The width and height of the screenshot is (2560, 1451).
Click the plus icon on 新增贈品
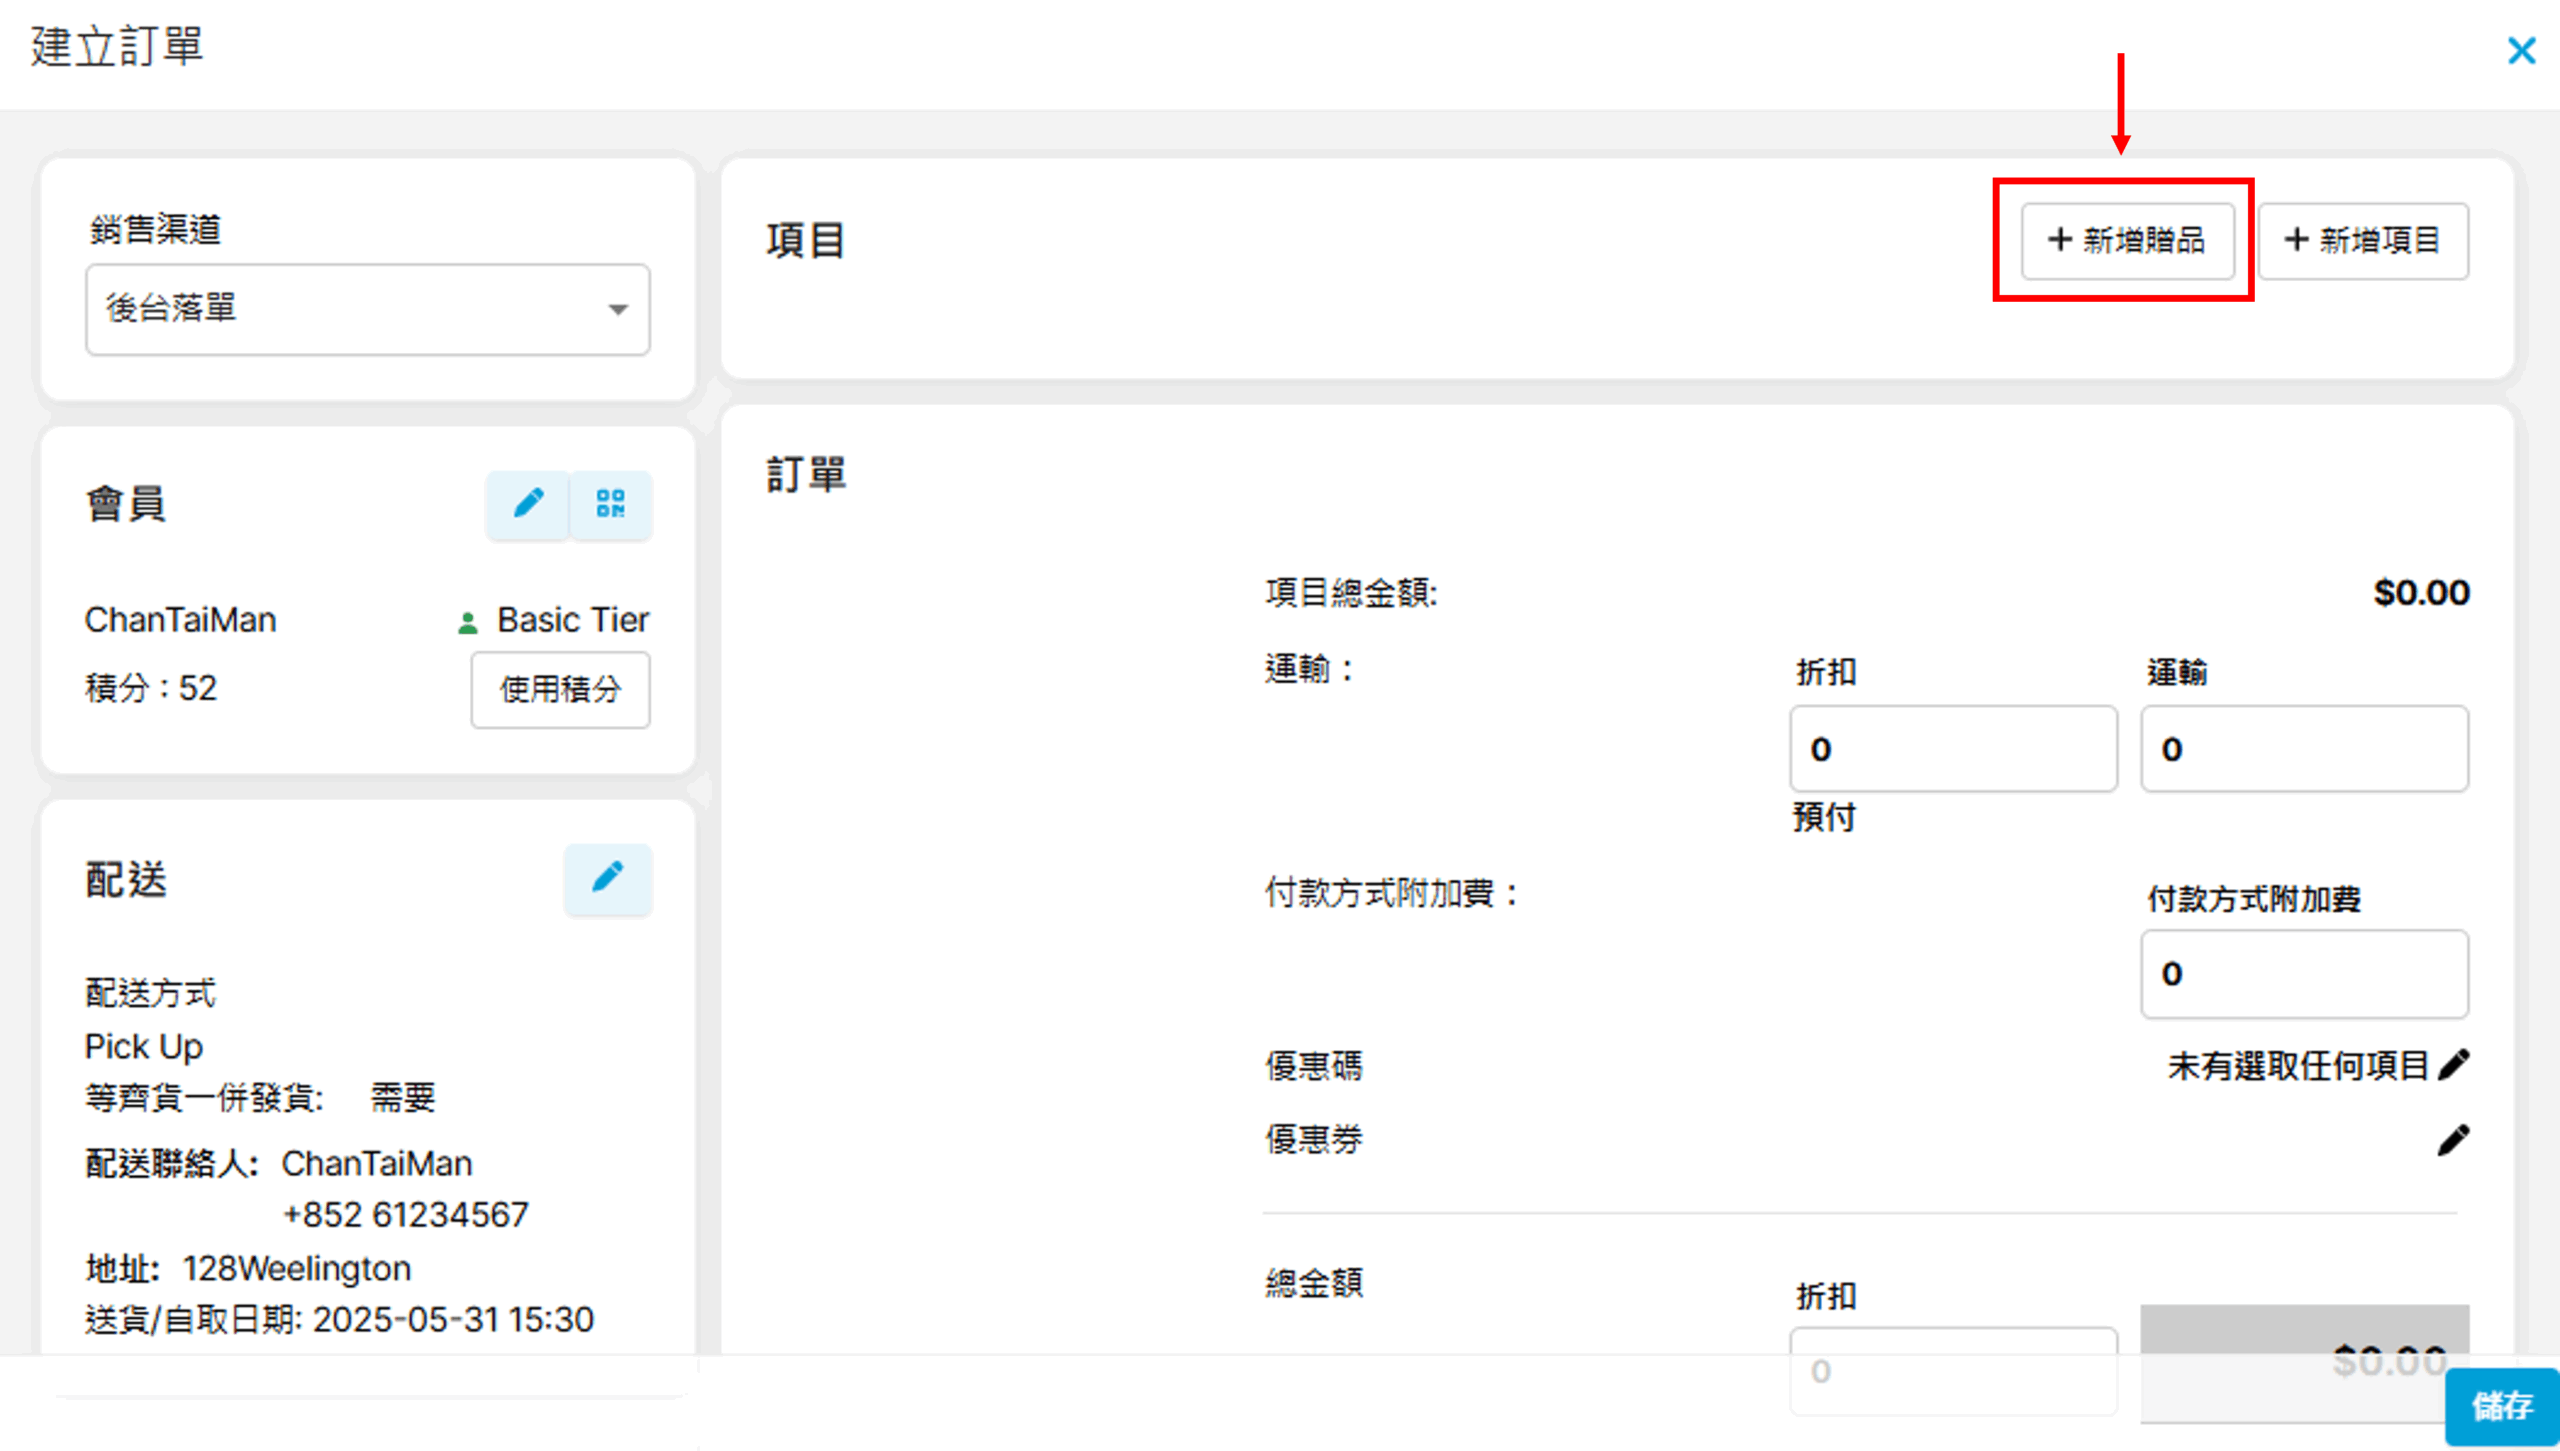tap(2059, 240)
